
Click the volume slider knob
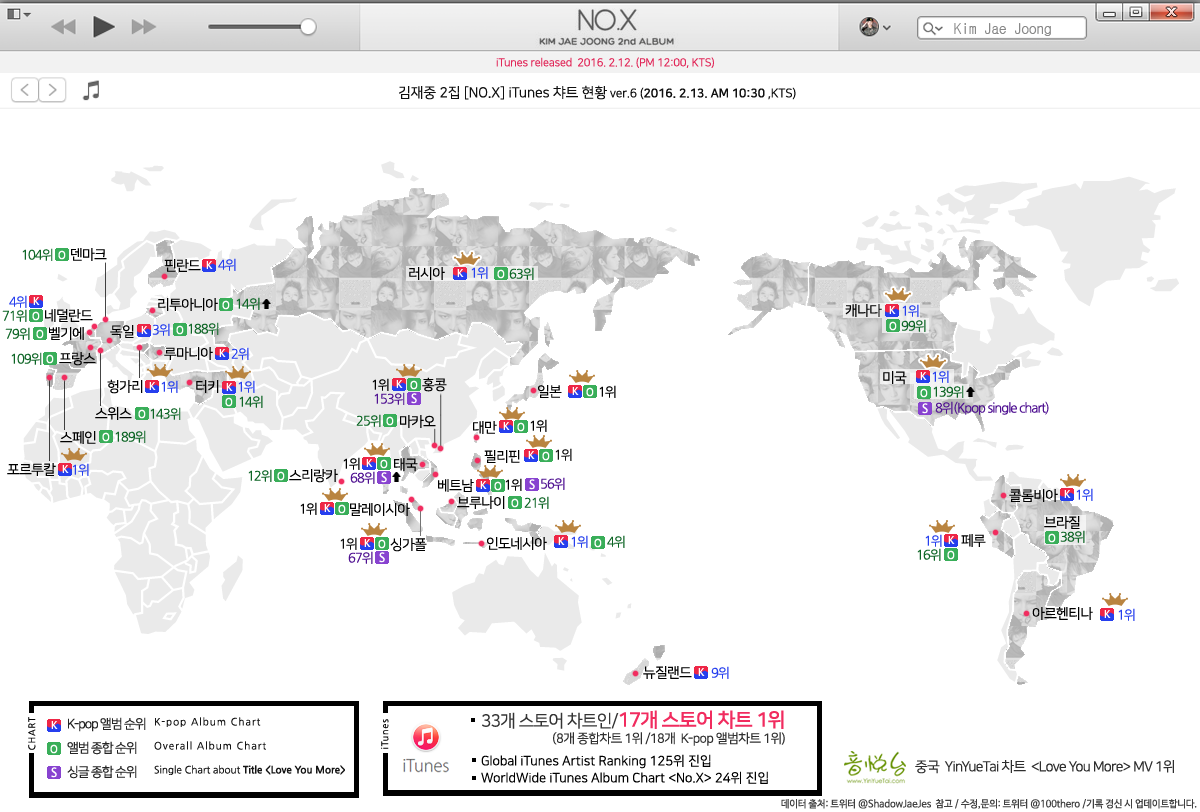point(308,27)
